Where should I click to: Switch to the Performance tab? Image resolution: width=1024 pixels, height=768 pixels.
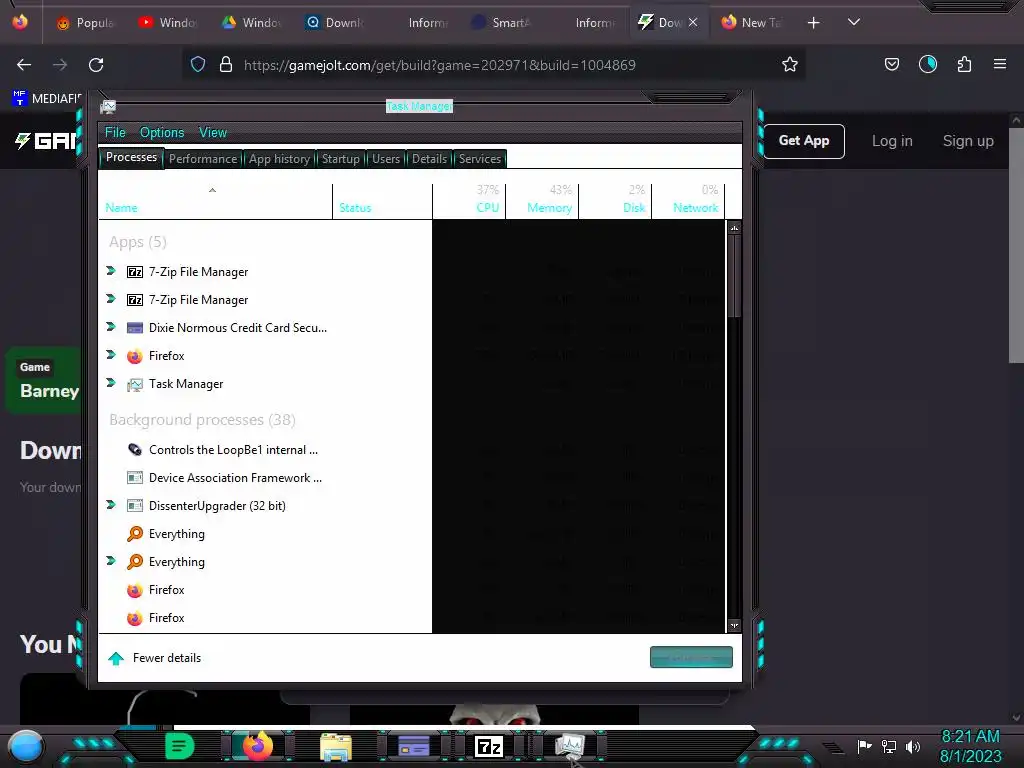[x=203, y=159]
